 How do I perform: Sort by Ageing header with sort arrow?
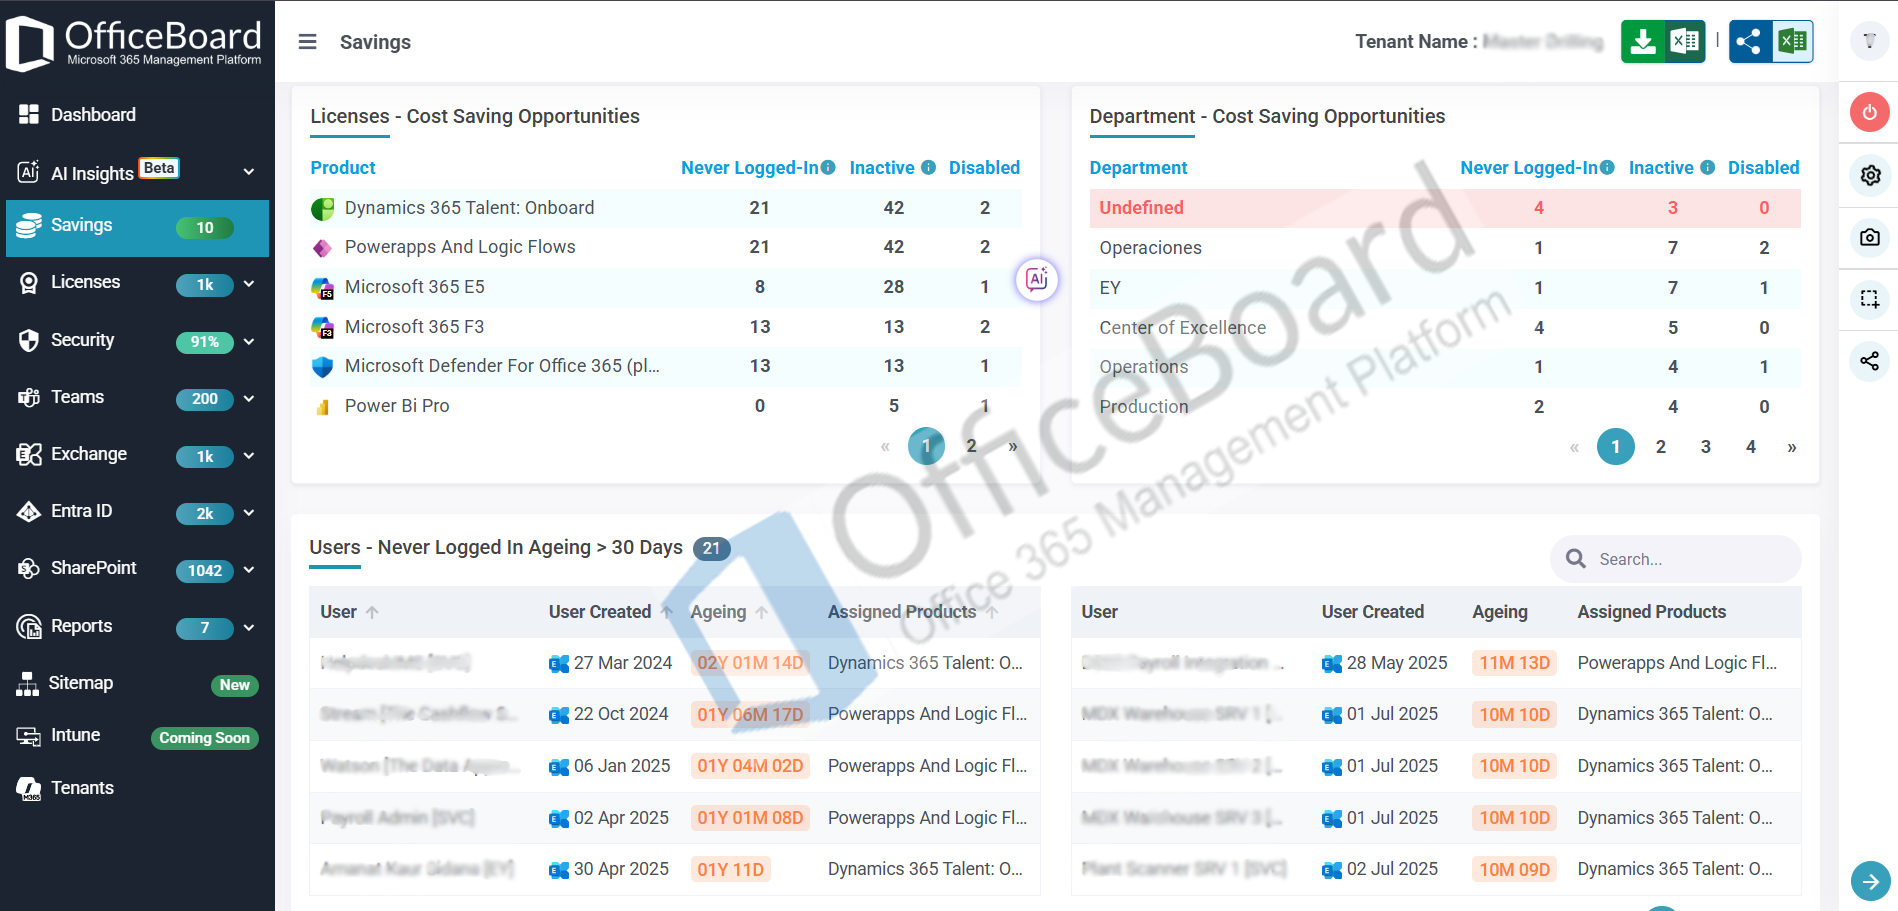coord(729,612)
